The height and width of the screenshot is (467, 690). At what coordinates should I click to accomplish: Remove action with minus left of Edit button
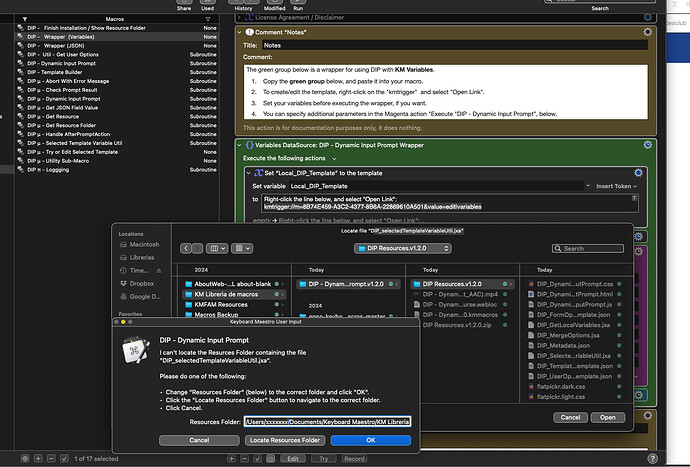click(245, 458)
